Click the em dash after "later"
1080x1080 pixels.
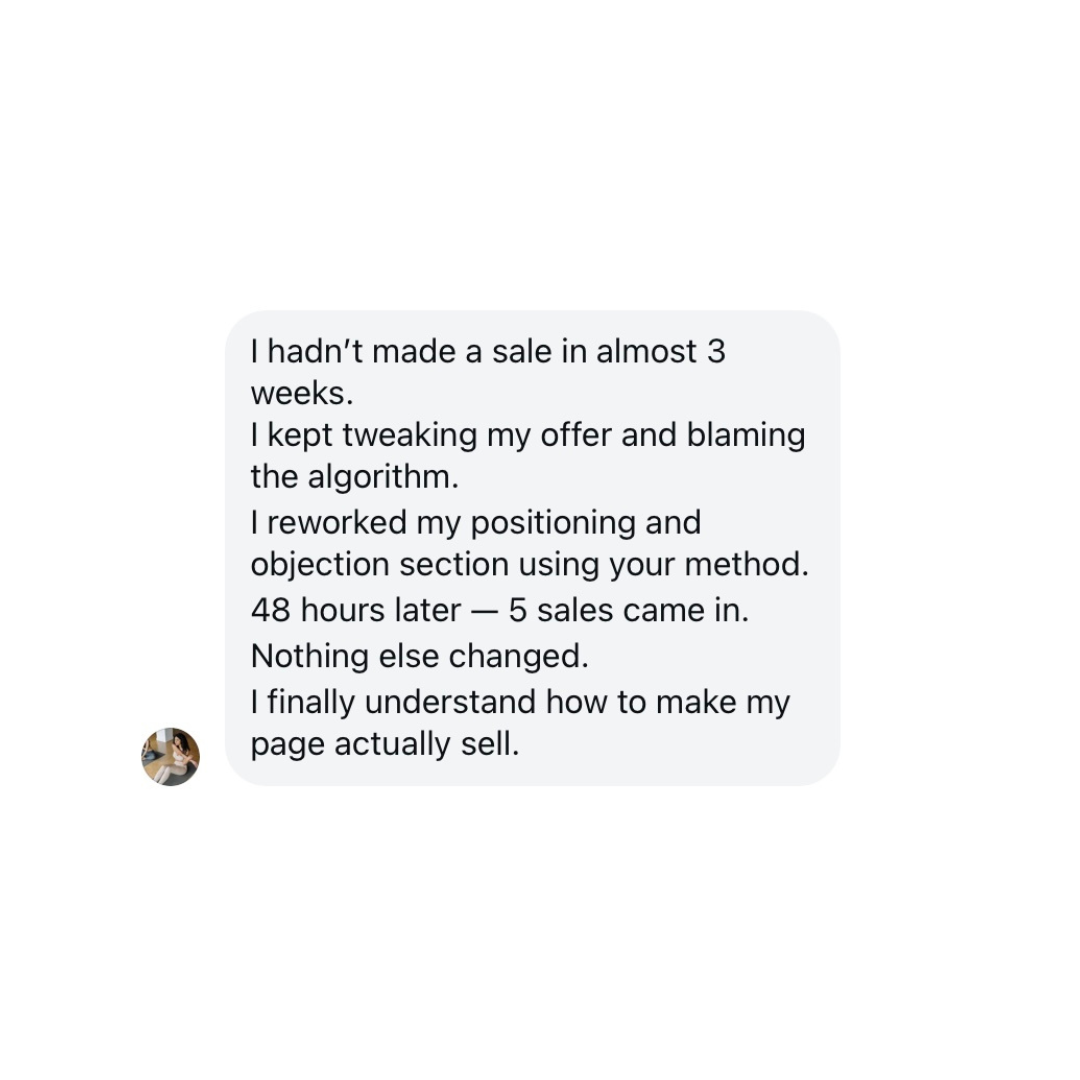(x=485, y=610)
